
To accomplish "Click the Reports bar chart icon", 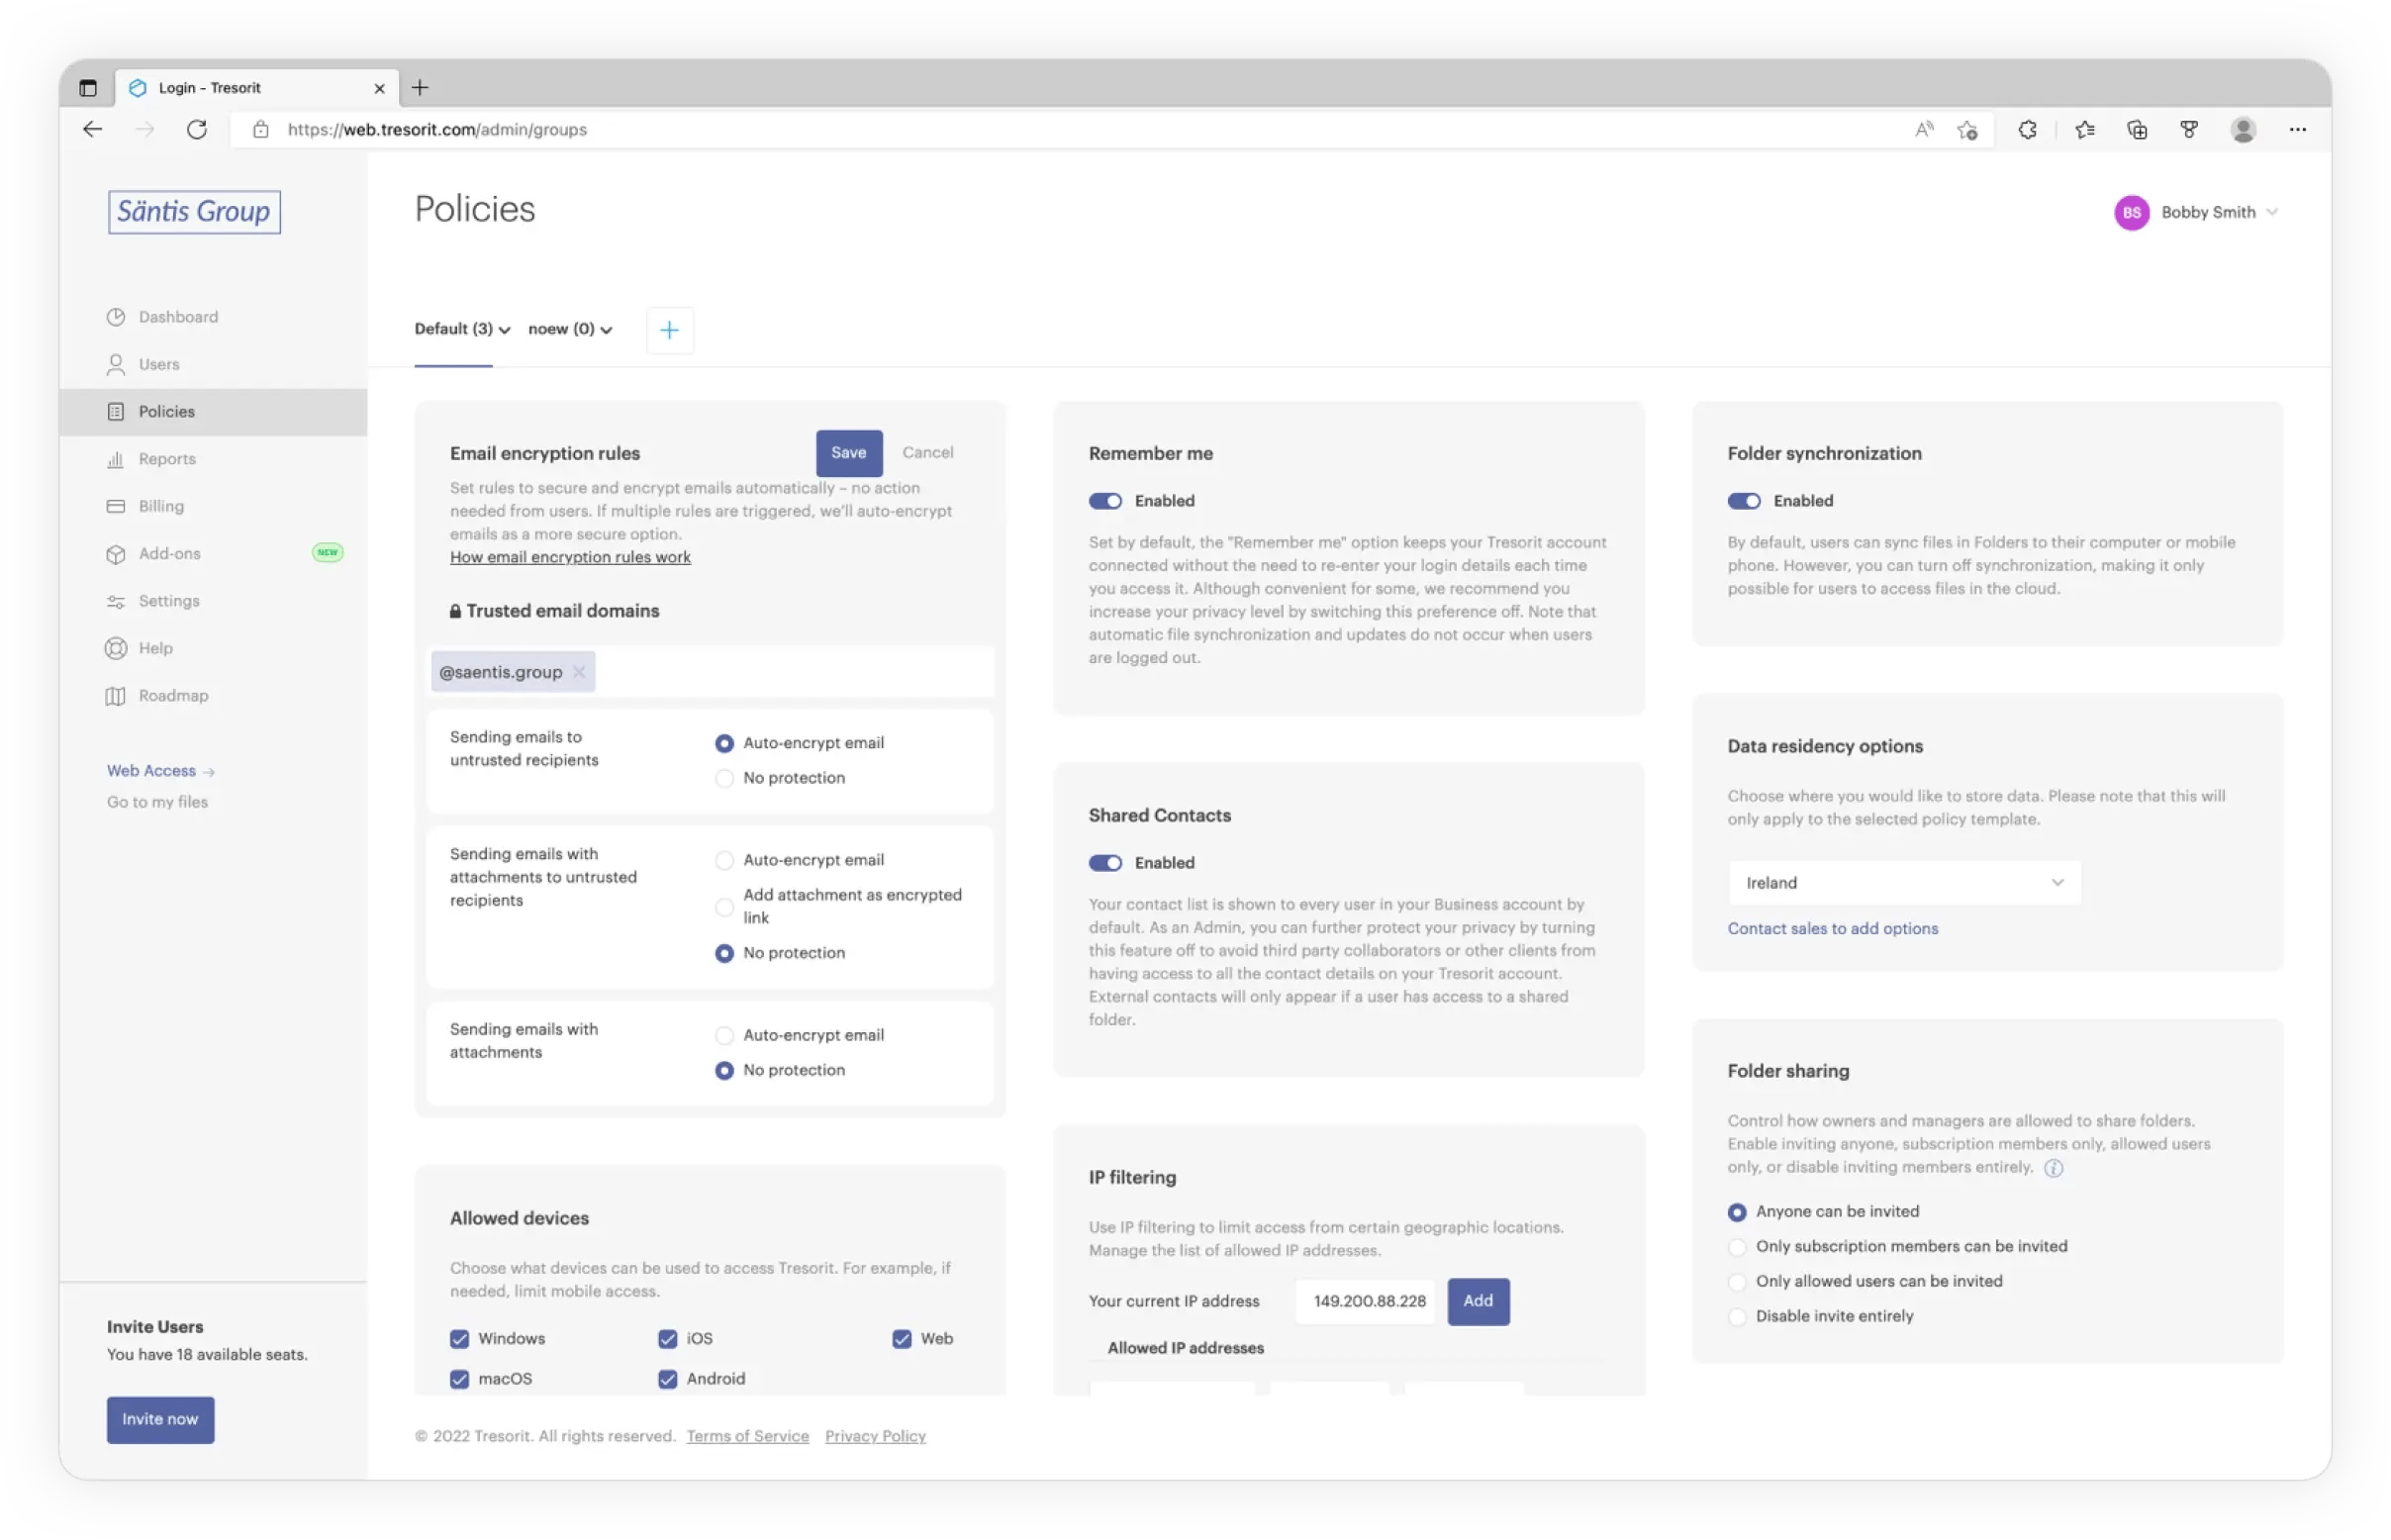I will pos(116,459).
